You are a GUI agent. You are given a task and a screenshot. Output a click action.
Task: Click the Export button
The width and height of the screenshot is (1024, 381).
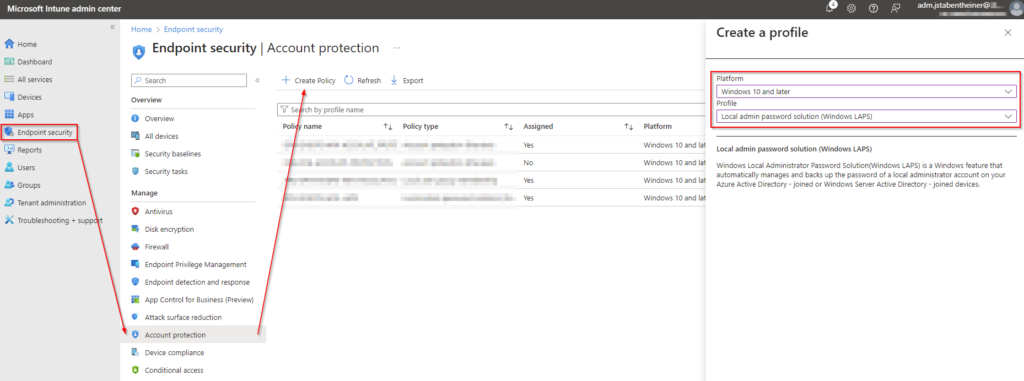point(407,80)
